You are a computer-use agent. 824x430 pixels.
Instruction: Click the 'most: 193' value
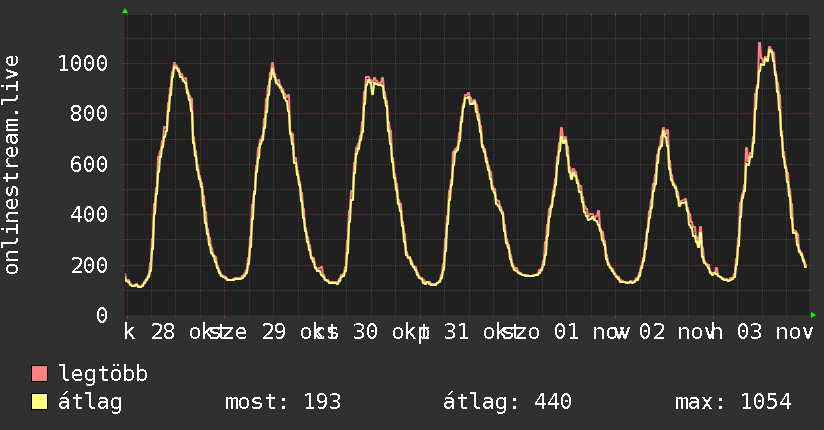(x=283, y=402)
